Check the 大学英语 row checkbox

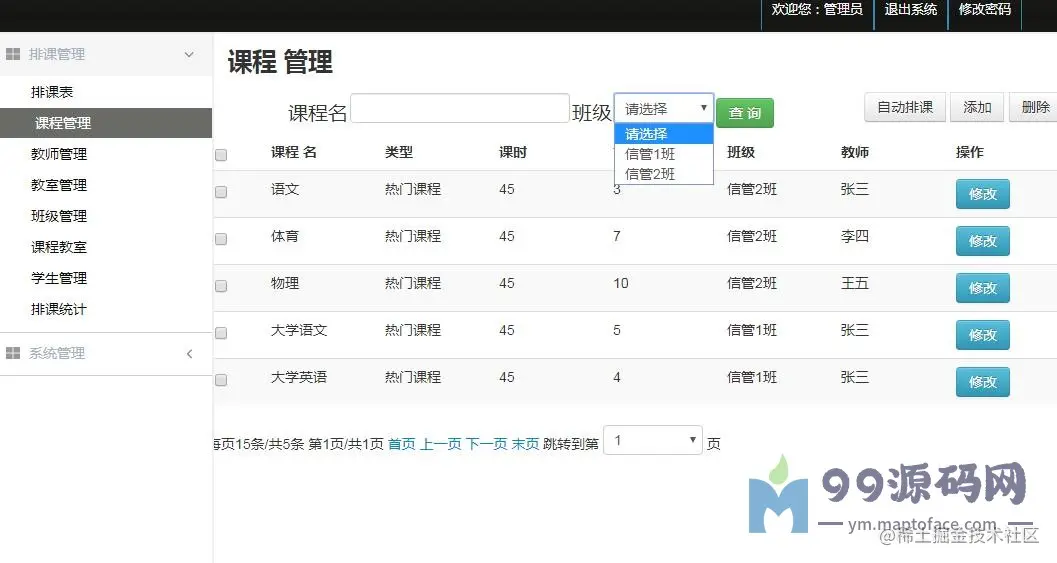click(221, 380)
